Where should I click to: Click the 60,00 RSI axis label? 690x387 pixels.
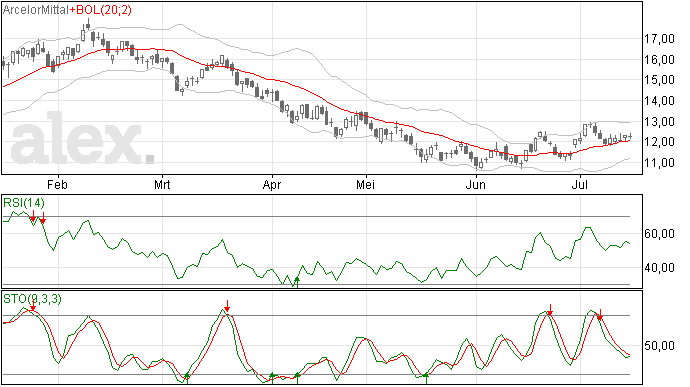coord(659,234)
